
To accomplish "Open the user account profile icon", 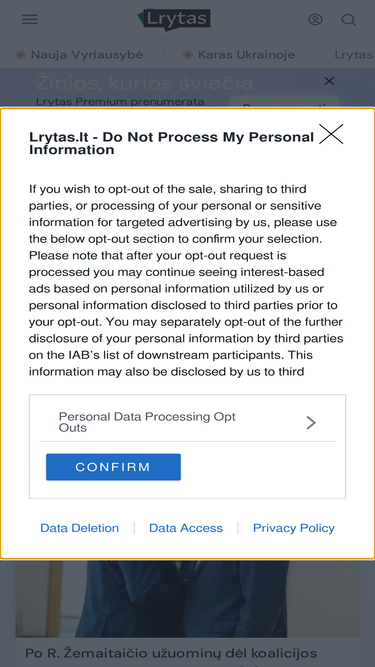I will coord(315,20).
